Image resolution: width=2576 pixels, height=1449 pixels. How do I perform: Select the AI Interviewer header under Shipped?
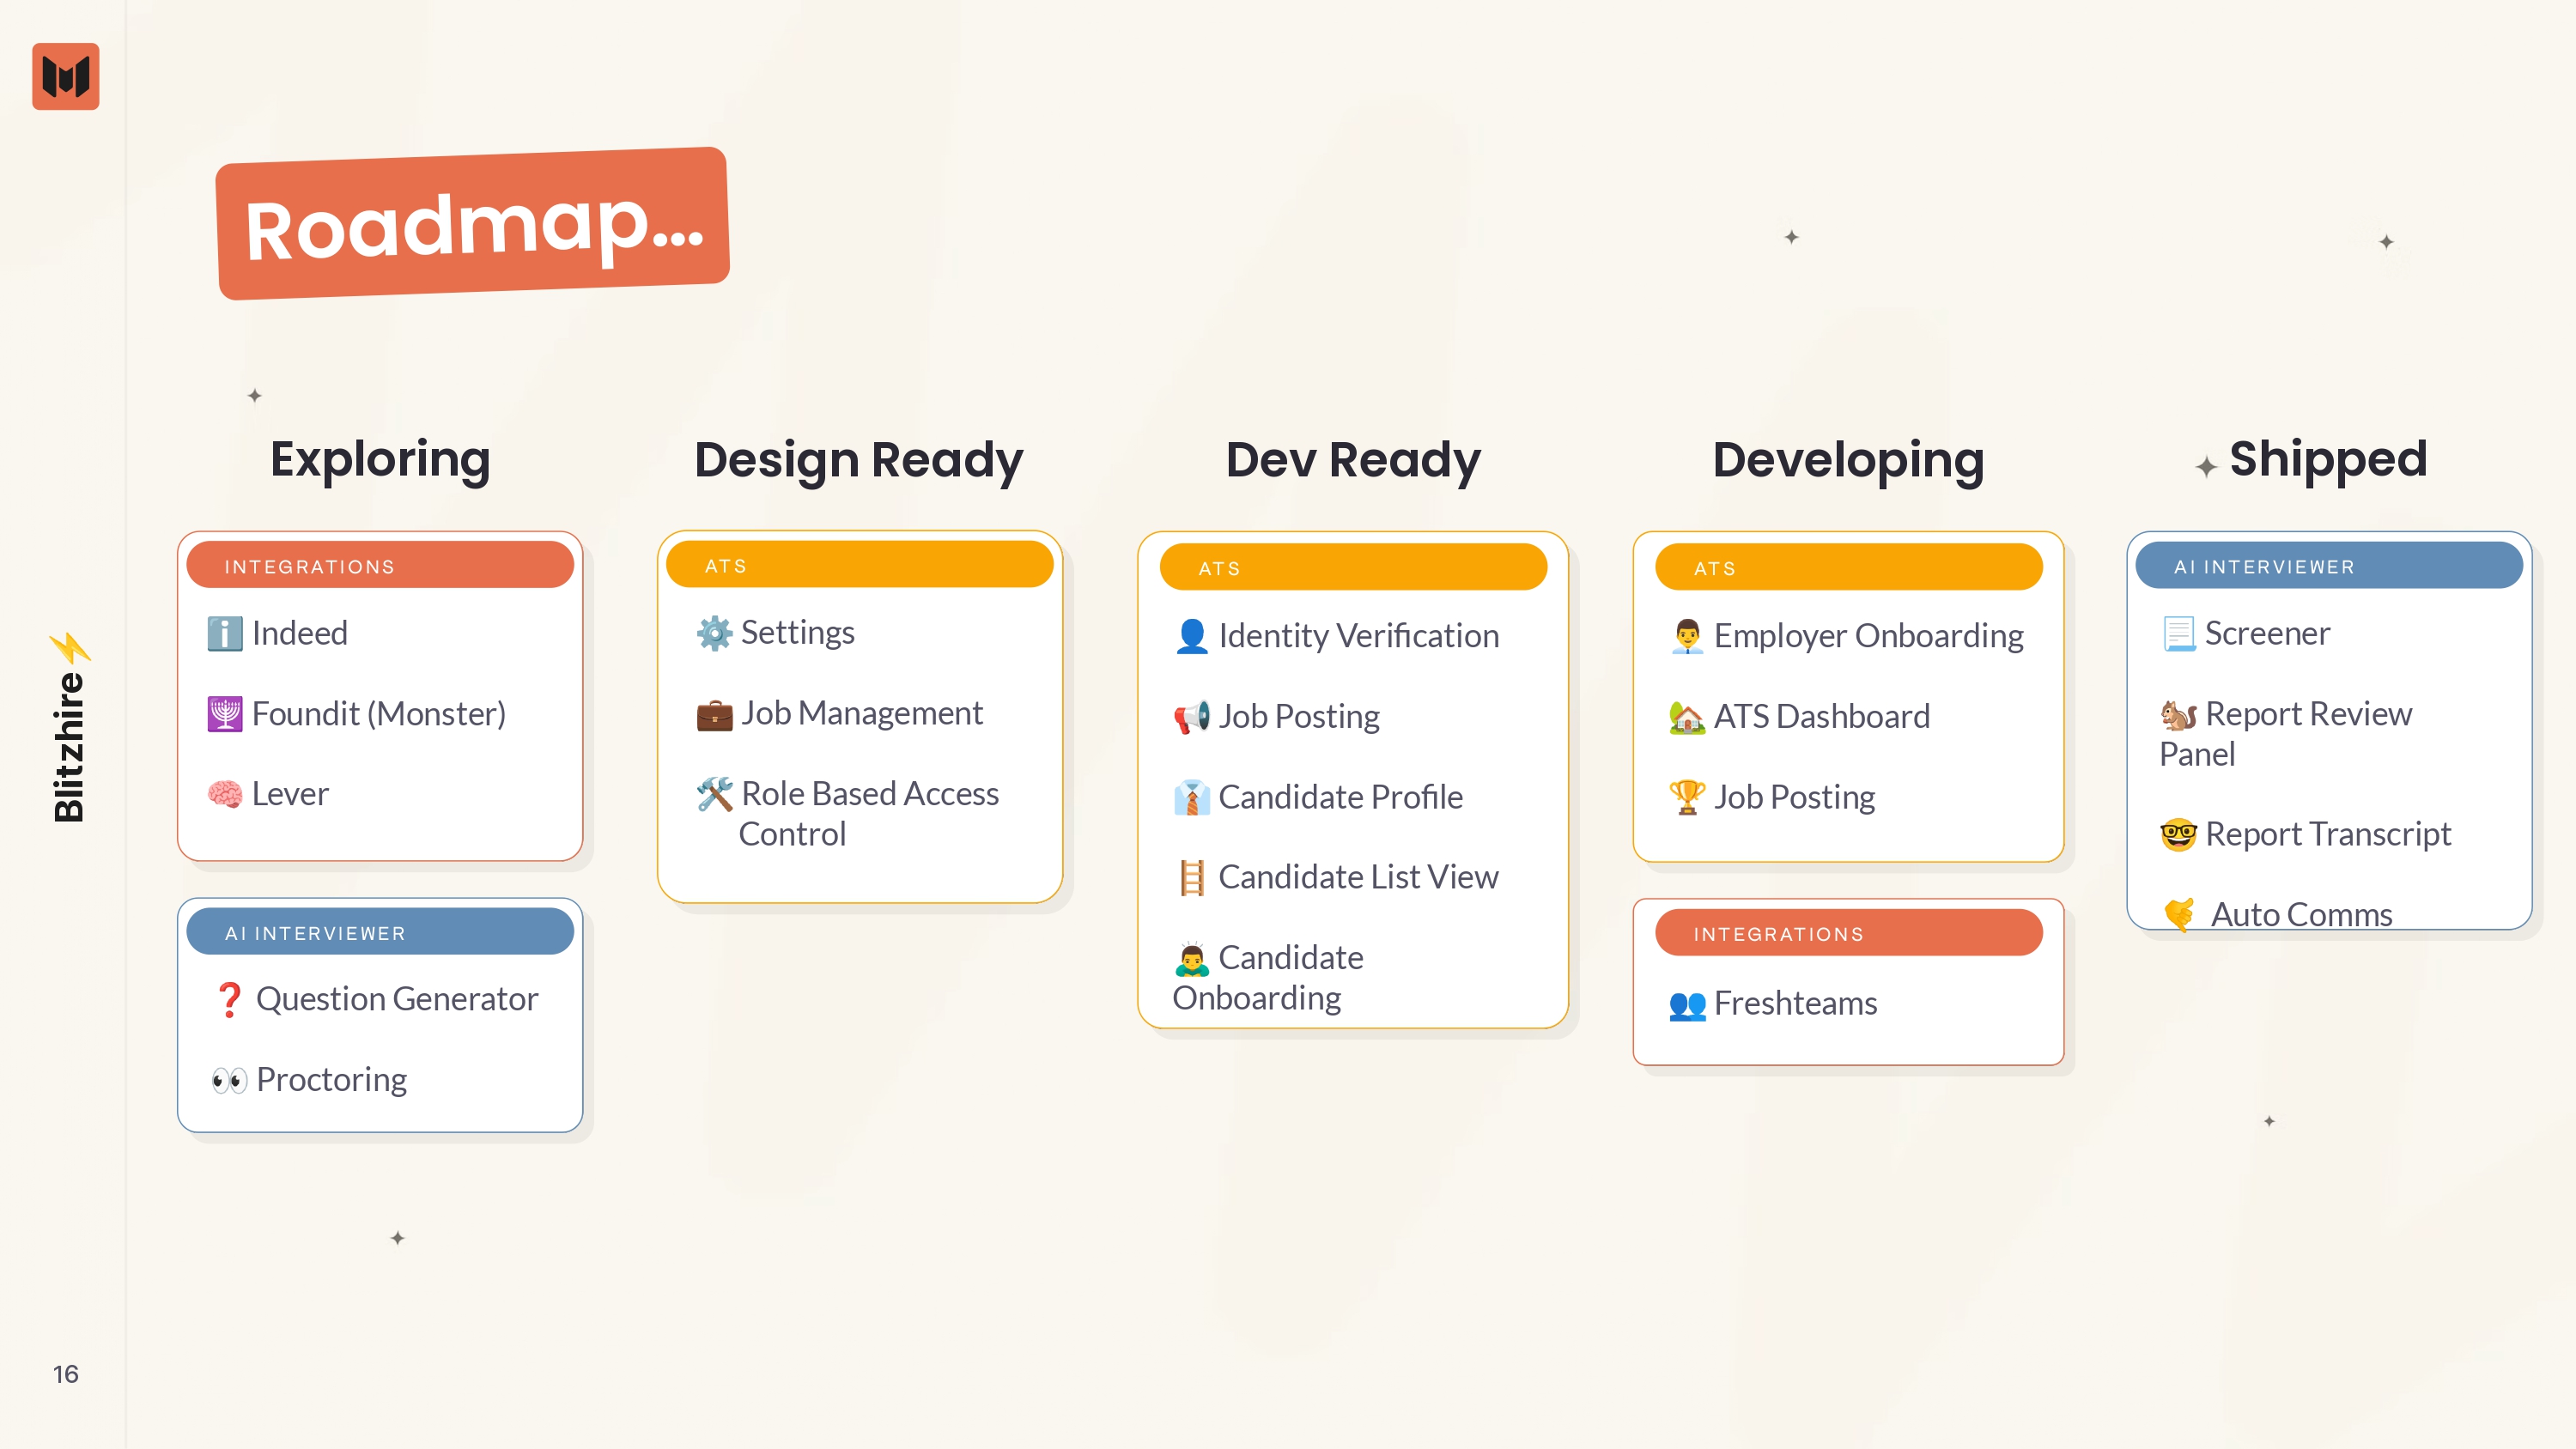pyautogui.click(x=2329, y=565)
